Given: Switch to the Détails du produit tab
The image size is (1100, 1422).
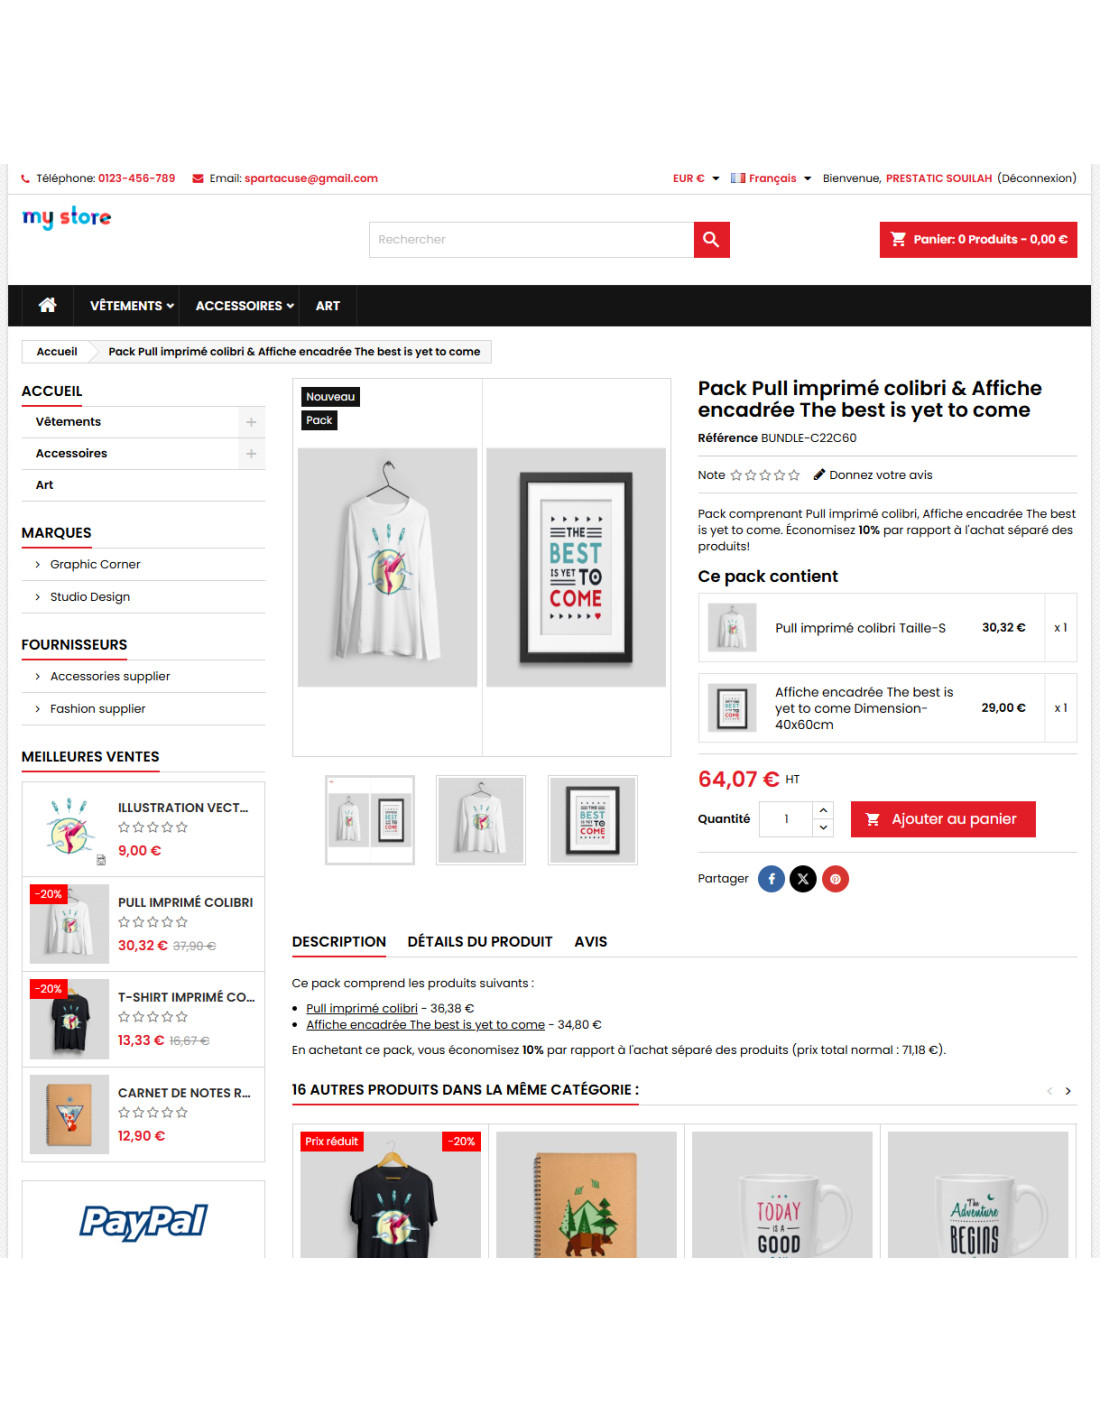Looking at the screenshot, I should 480,942.
